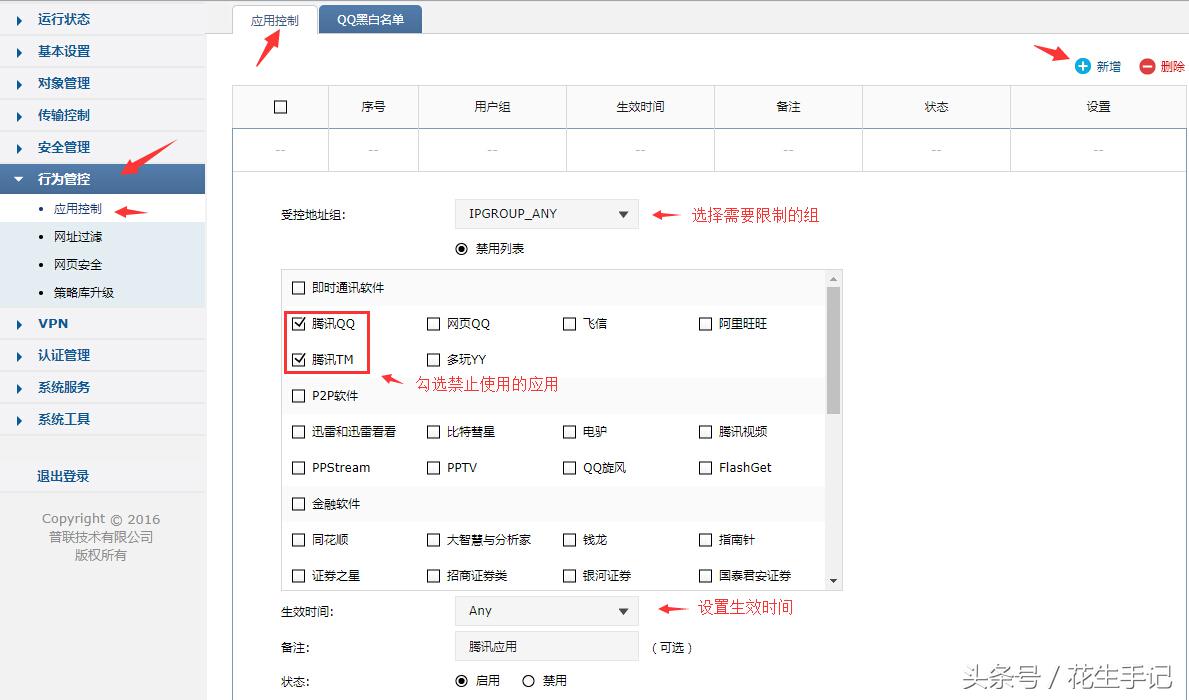Expand the VPN section in the sidebar
Screen dimensions: 1189x700
click(x=52, y=323)
